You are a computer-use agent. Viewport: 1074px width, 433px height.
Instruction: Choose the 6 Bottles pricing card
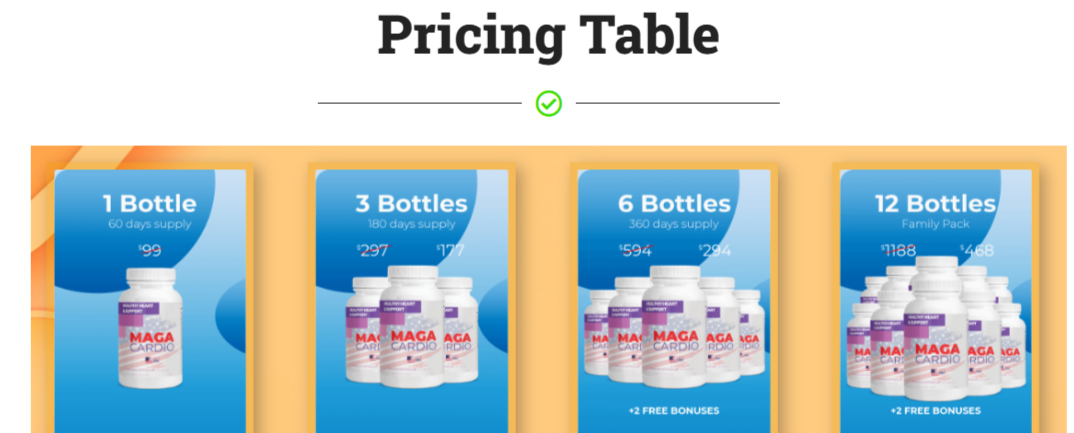pyautogui.click(x=674, y=301)
